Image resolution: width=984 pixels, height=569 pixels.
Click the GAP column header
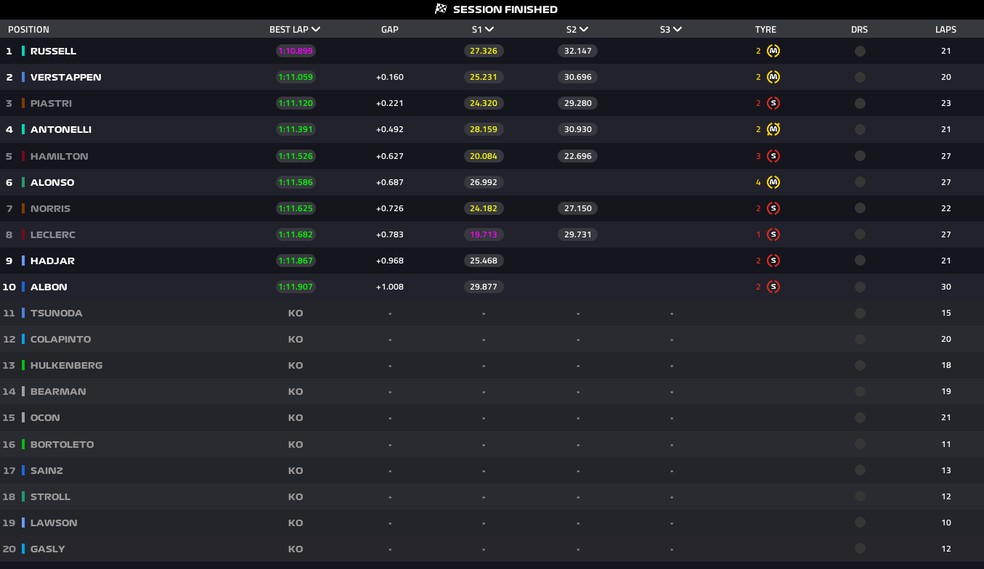[x=390, y=29]
